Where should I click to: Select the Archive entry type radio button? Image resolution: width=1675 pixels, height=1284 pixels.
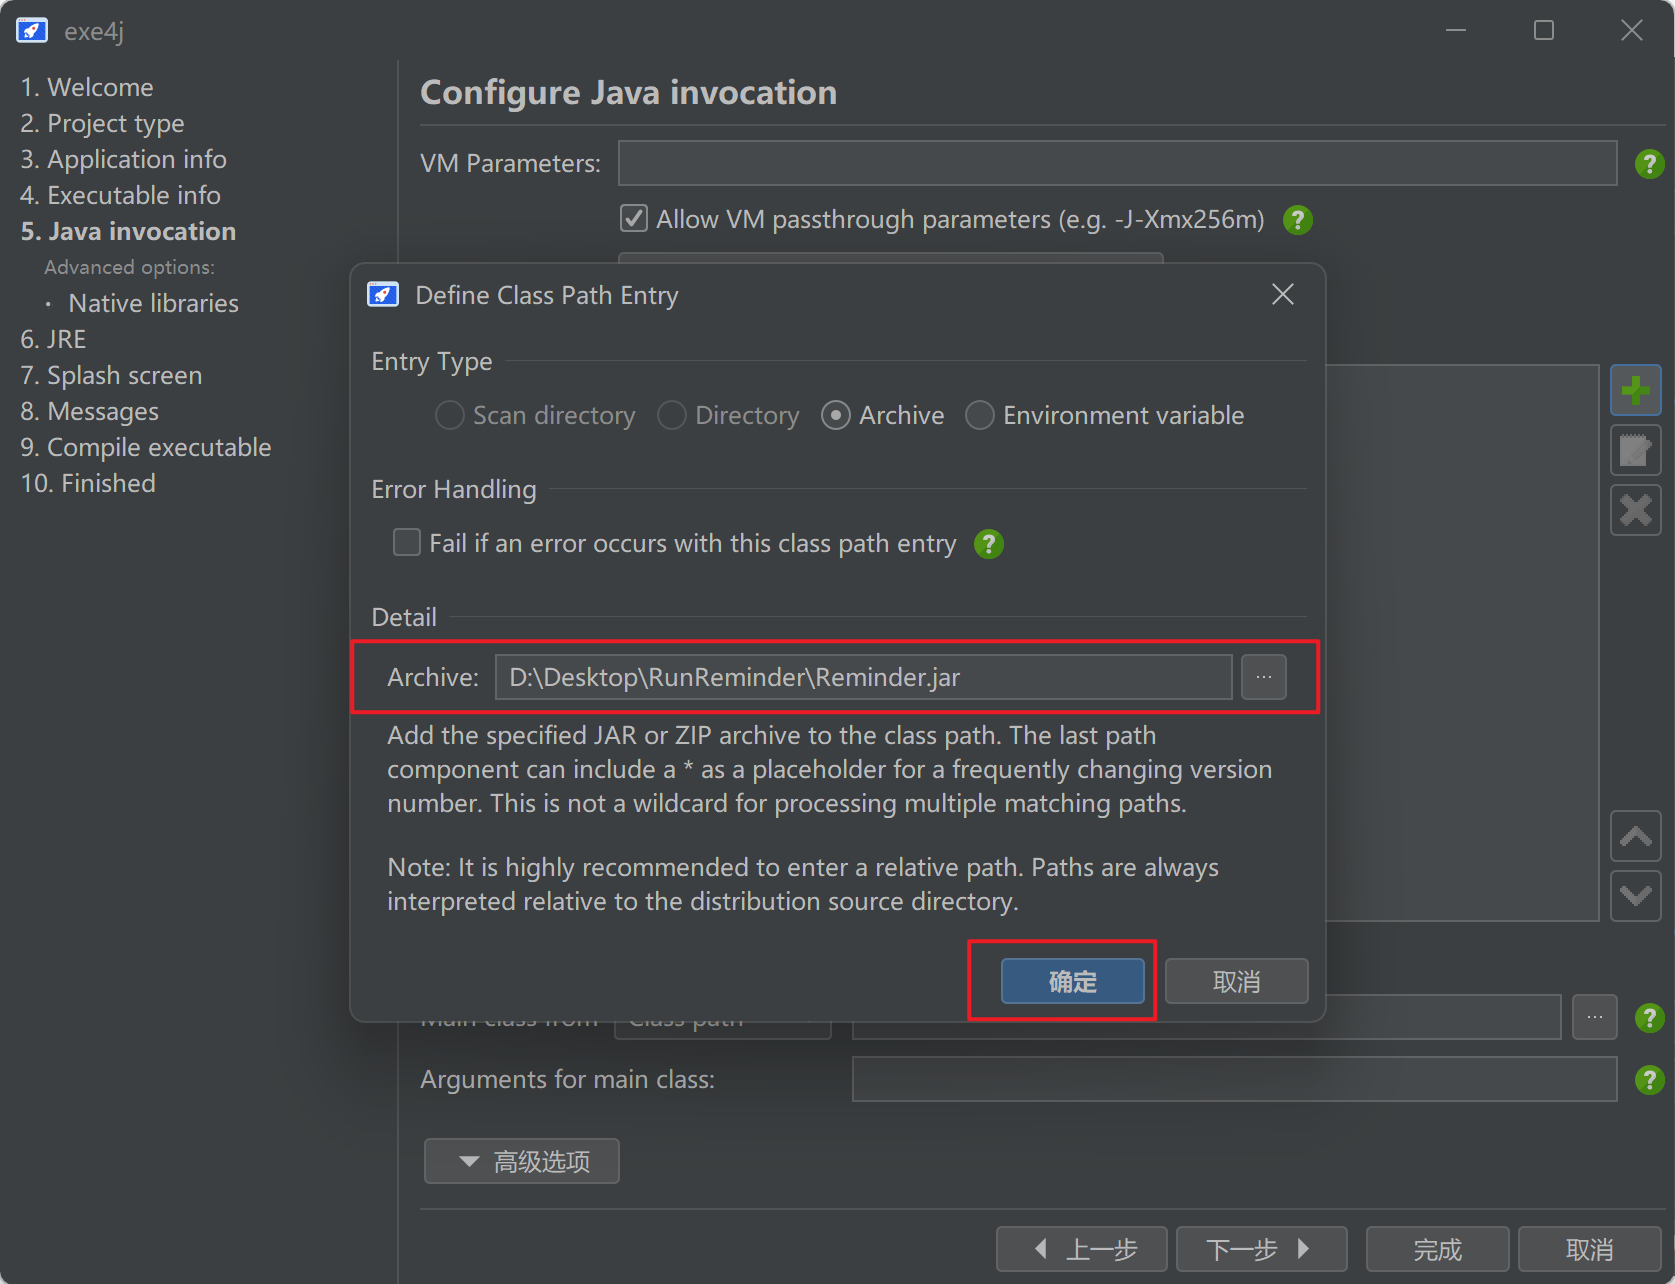coord(836,415)
